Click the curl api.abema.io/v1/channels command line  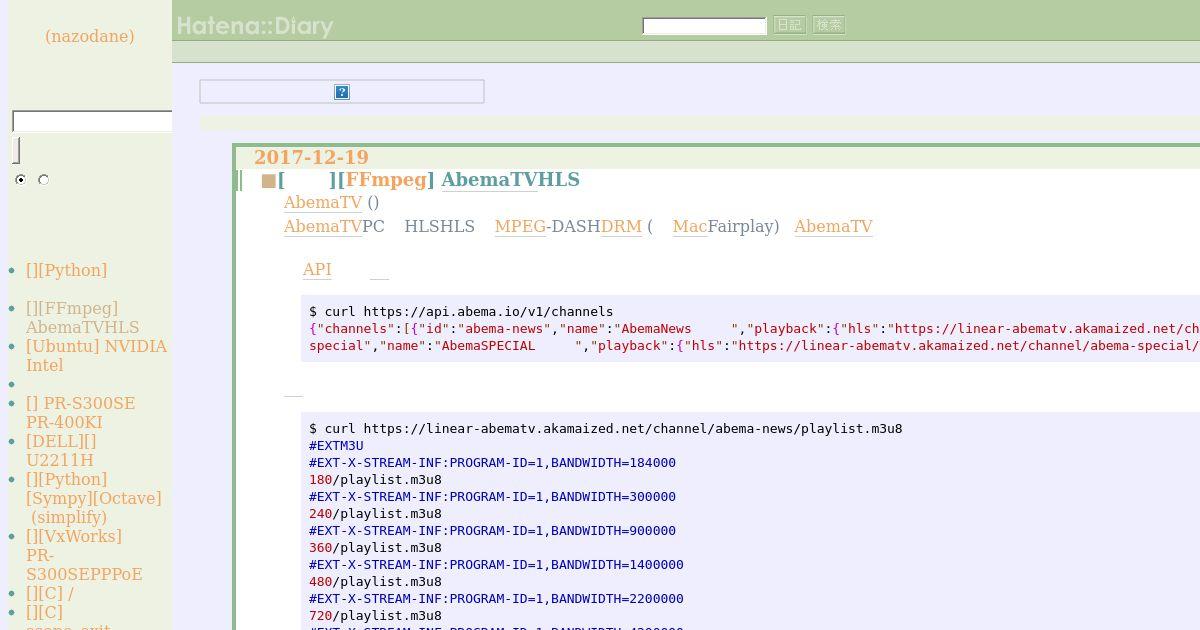pos(461,311)
